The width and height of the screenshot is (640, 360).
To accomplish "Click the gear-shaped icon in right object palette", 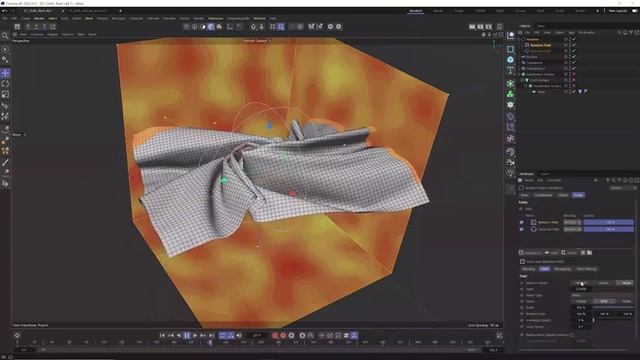I will coord(510,105).
